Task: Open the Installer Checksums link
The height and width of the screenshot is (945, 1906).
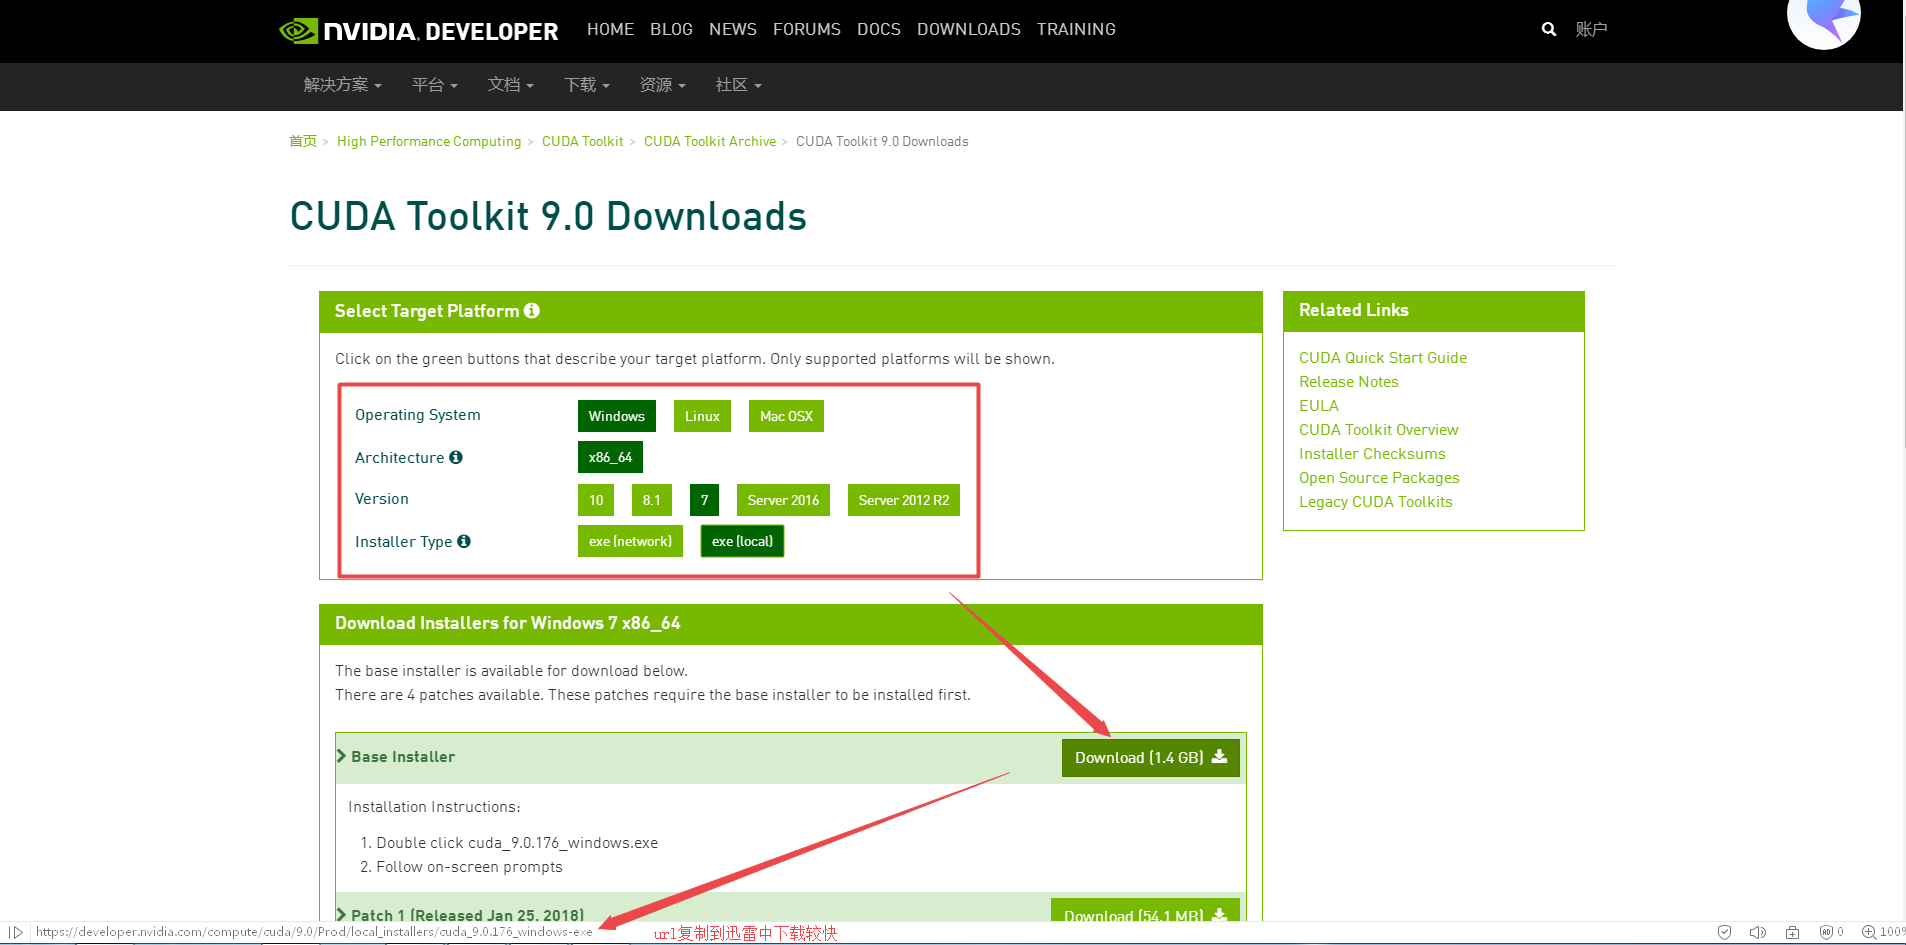Action: [1372, 454]
